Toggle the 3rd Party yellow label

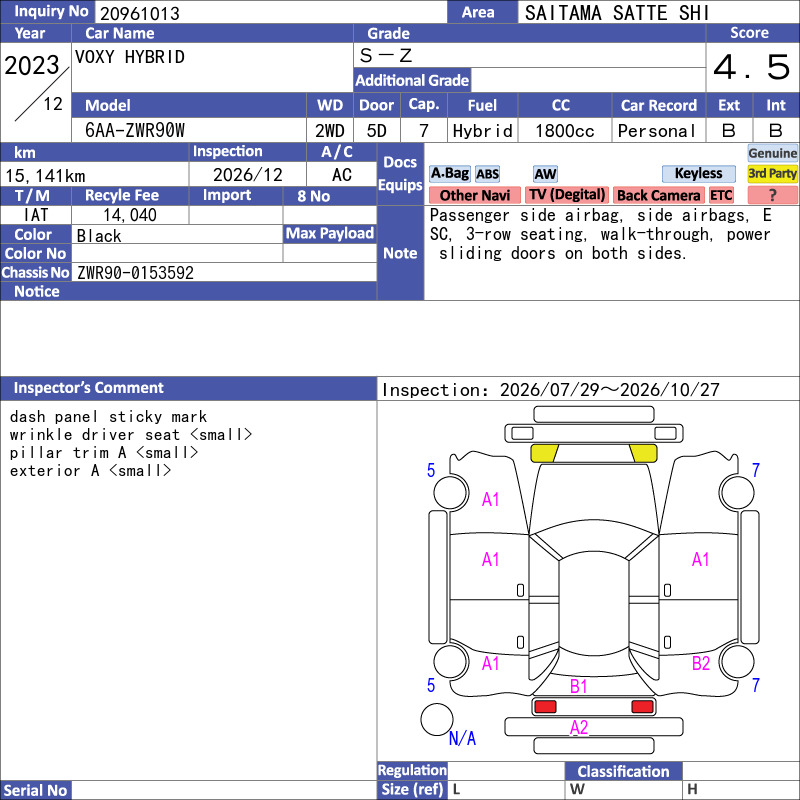772,174
